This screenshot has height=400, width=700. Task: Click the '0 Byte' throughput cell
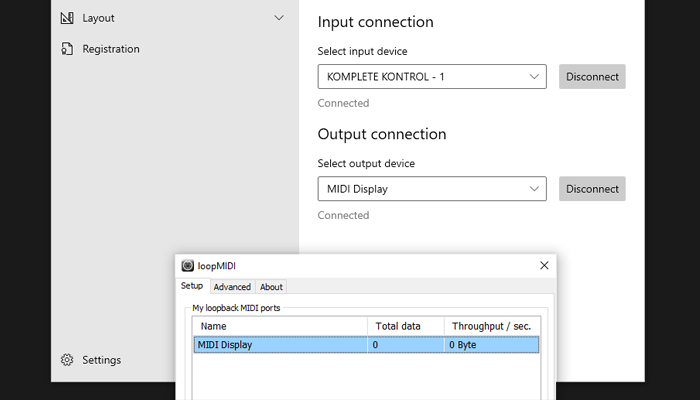click(x=492, y=345)
